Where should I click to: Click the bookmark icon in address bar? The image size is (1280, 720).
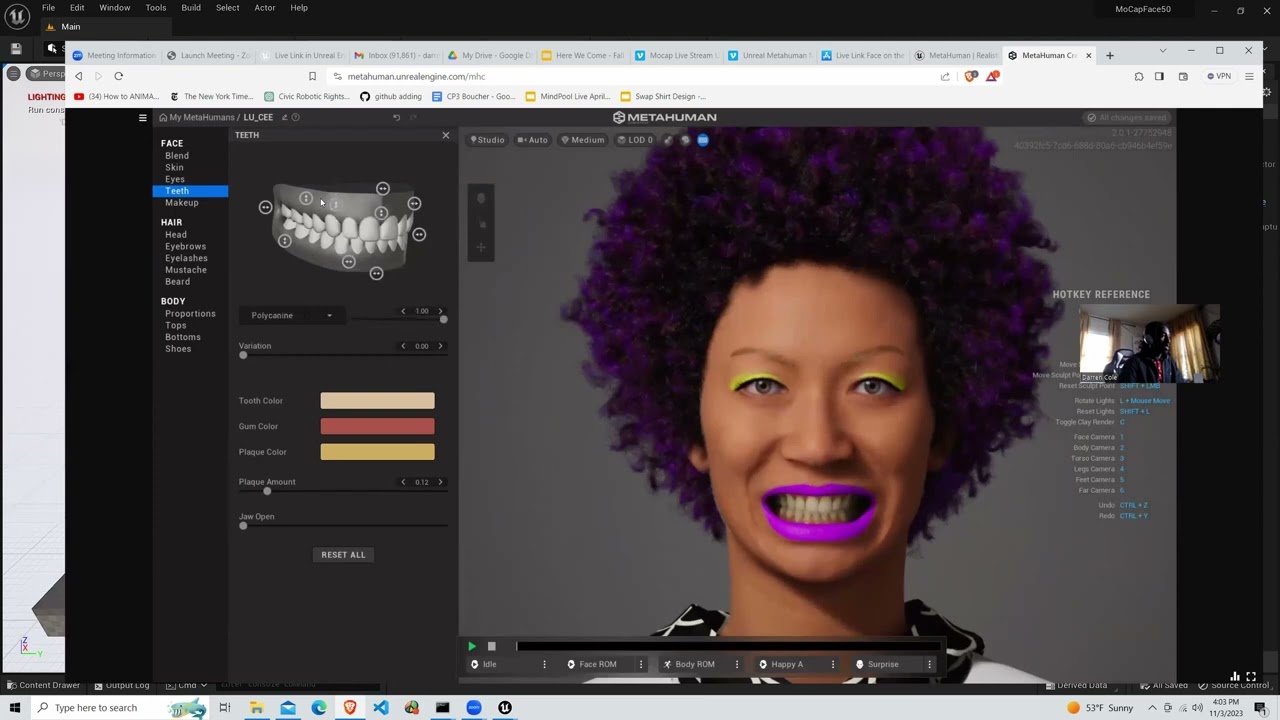[312, 76]
